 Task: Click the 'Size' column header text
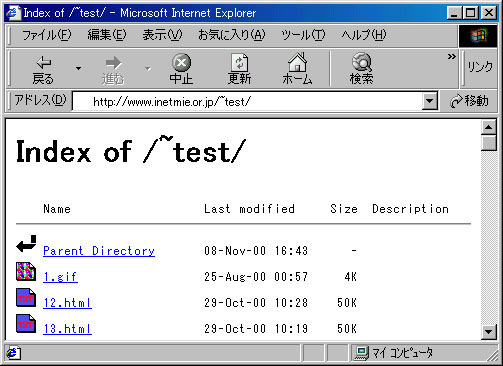coord(344,209)
